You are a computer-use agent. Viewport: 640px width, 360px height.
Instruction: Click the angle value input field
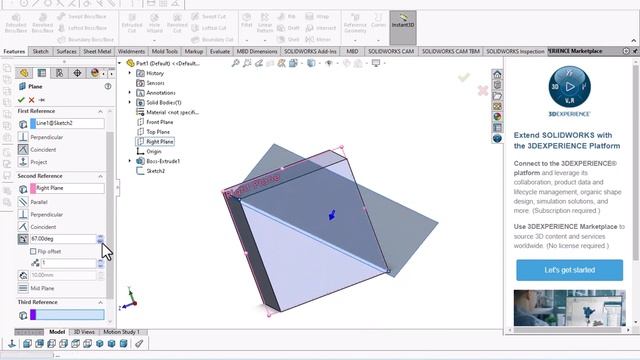coord(63,239)
